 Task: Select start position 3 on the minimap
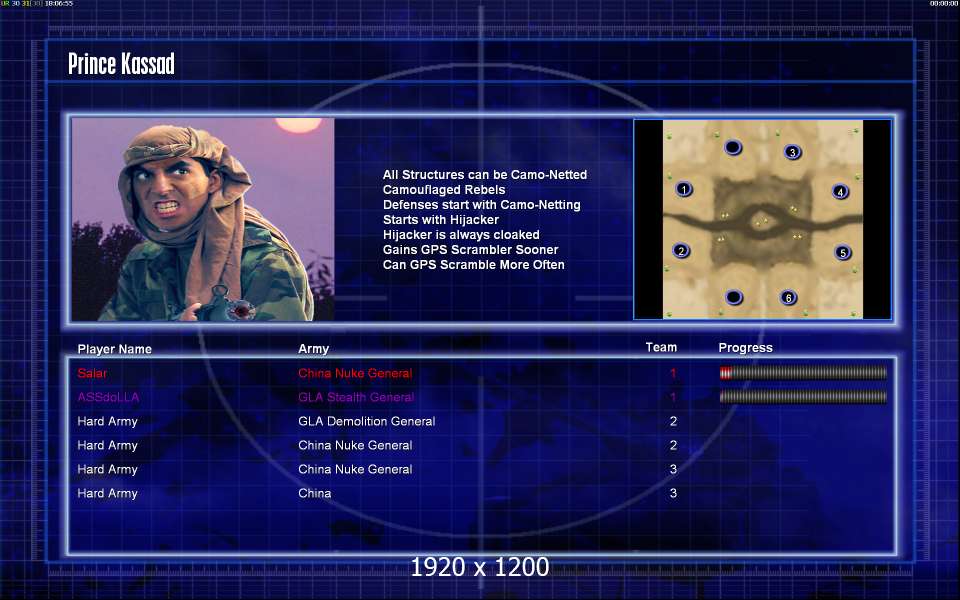[x=792, y=152]
